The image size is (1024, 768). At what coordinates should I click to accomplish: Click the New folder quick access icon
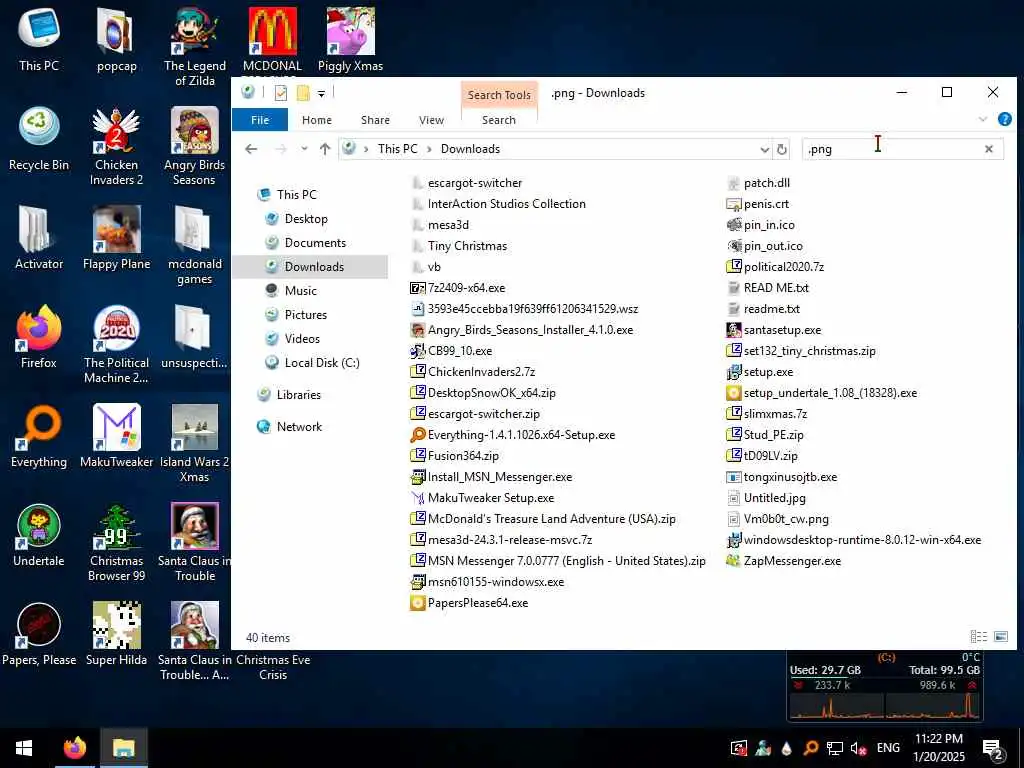coord(302,93)
